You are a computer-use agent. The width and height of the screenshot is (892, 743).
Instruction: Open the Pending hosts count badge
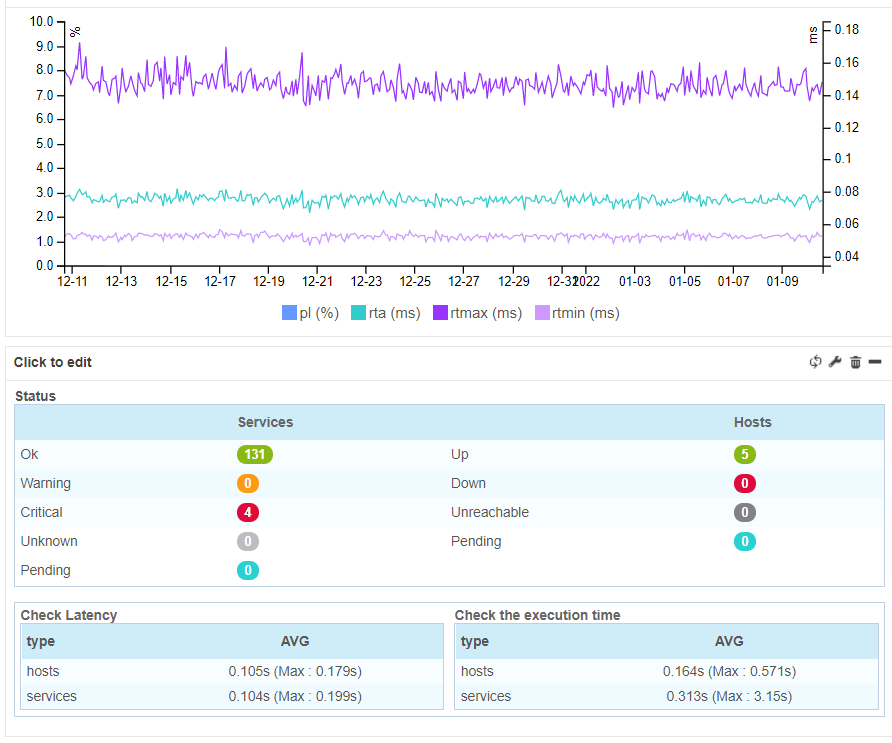click(x=745, y=542)
